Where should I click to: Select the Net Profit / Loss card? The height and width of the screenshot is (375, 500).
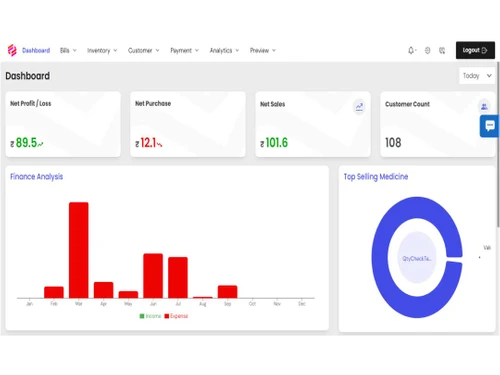(63, 124)
